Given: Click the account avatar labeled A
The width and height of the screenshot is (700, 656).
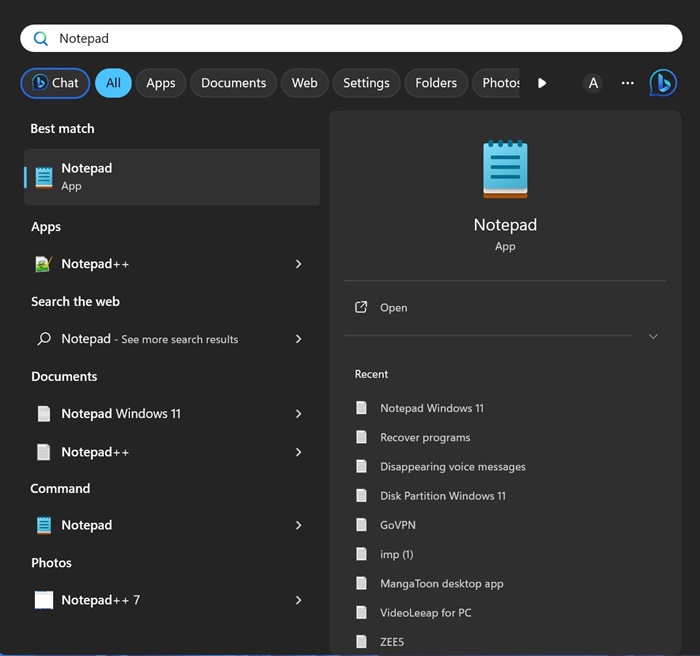Looking at the screenshot, I should pyautogui.click(x=593, y=83).
